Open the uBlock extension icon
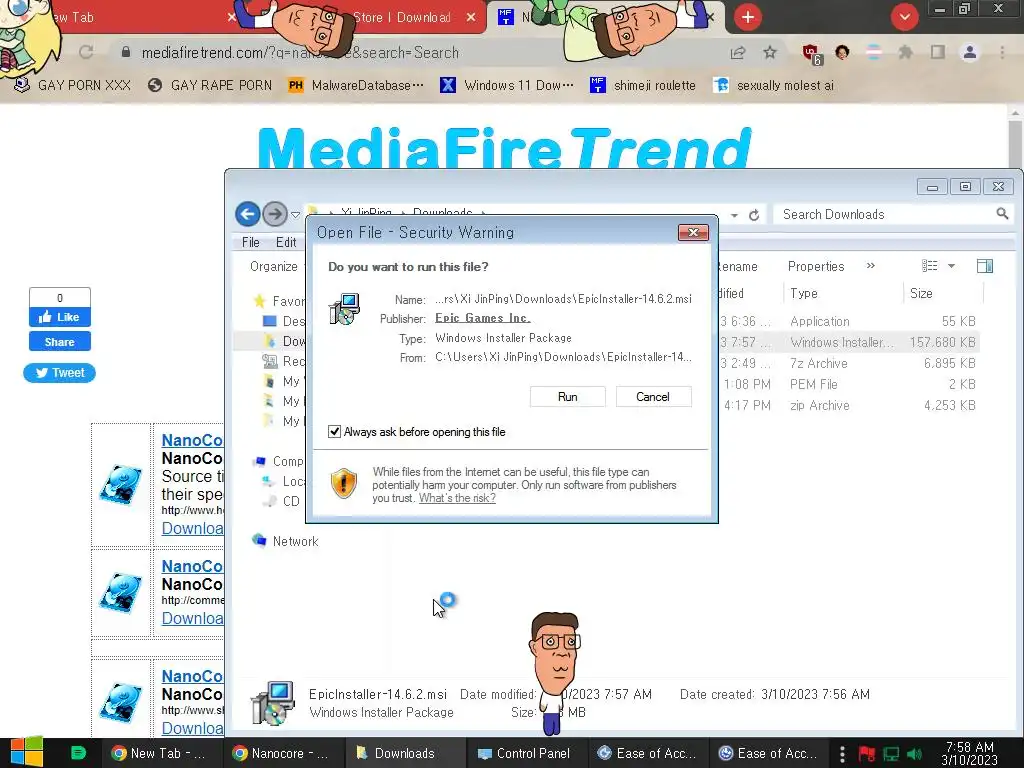Viewport: 1024px width, 768px height. (811, 54)
